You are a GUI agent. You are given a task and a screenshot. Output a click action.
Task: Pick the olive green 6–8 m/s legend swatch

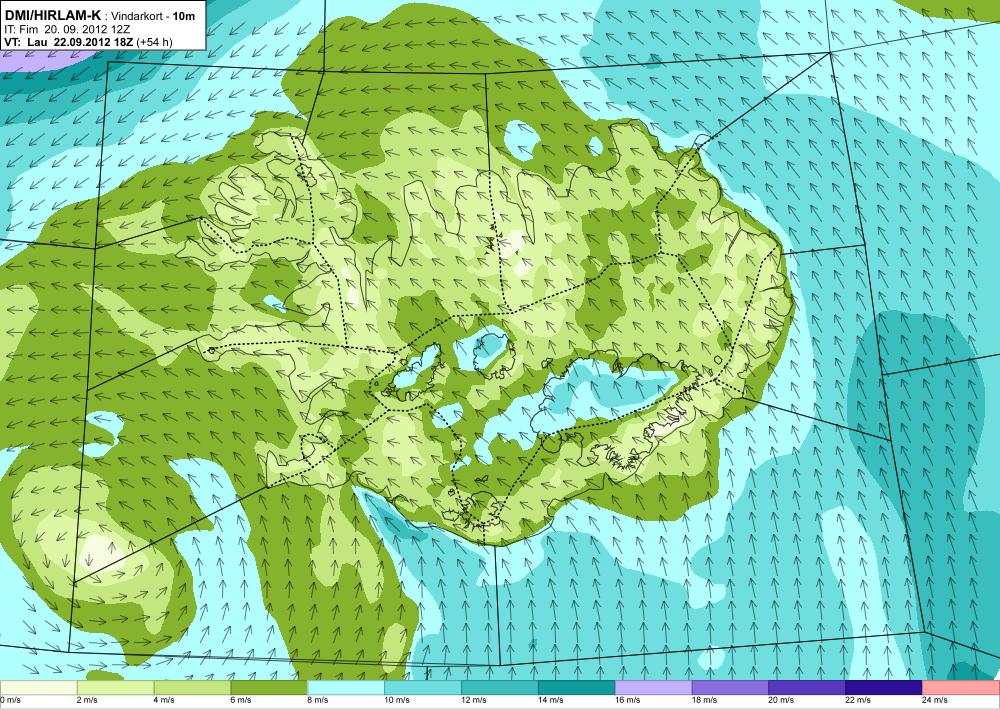point(269,688)
